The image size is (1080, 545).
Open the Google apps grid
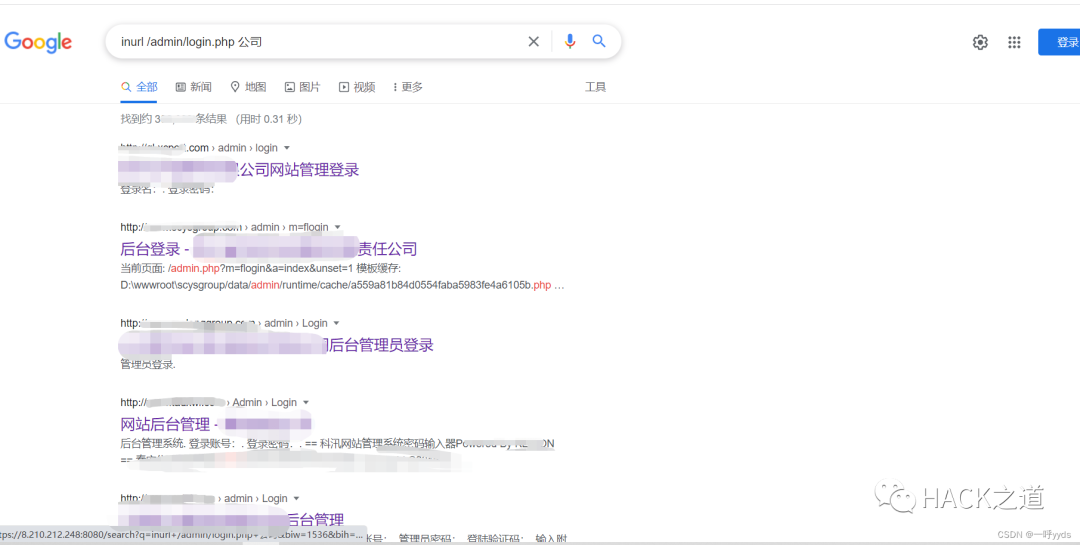click(x=1014, y=42)
